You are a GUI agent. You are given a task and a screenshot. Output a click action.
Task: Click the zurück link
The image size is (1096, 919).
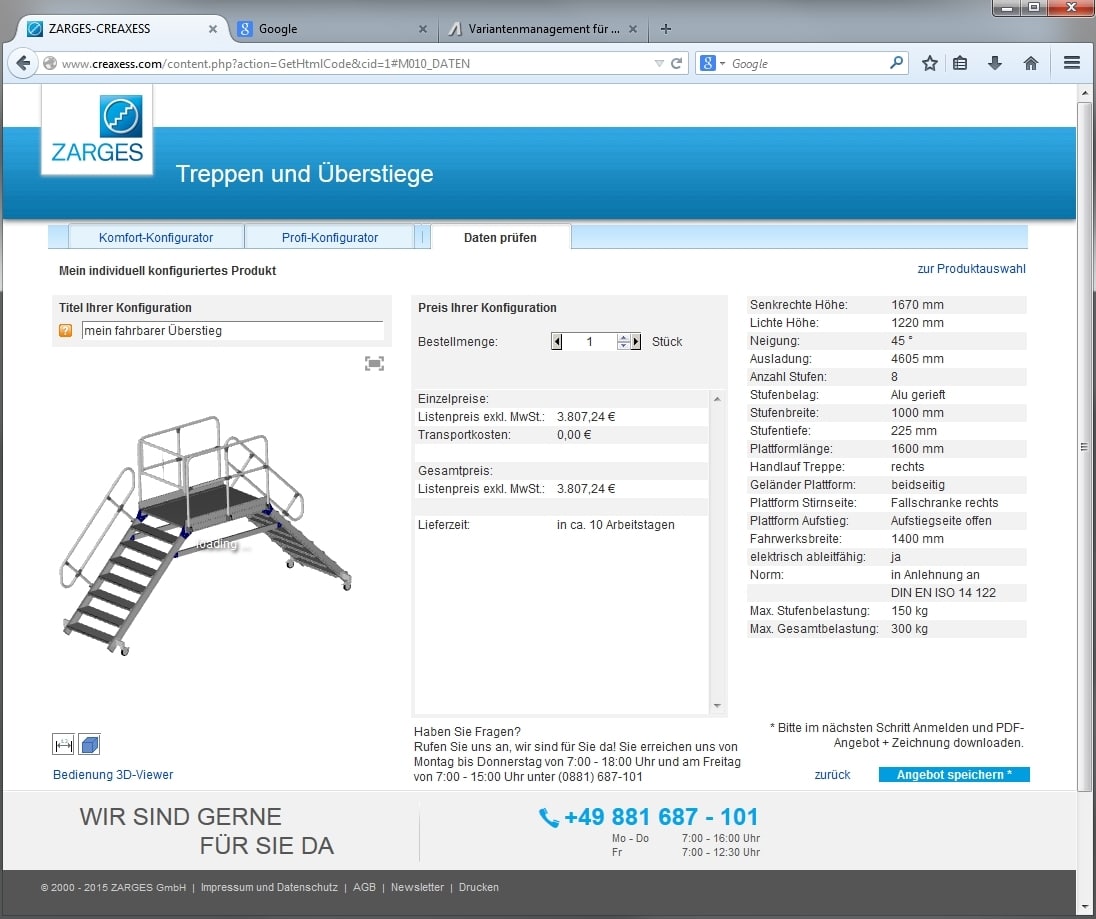point(832,775)
